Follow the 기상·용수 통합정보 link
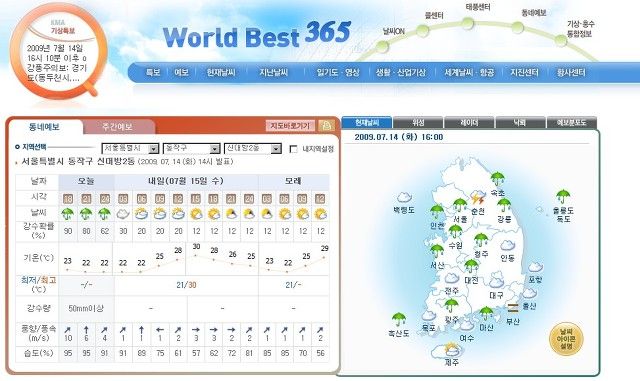 click(580, 29)
